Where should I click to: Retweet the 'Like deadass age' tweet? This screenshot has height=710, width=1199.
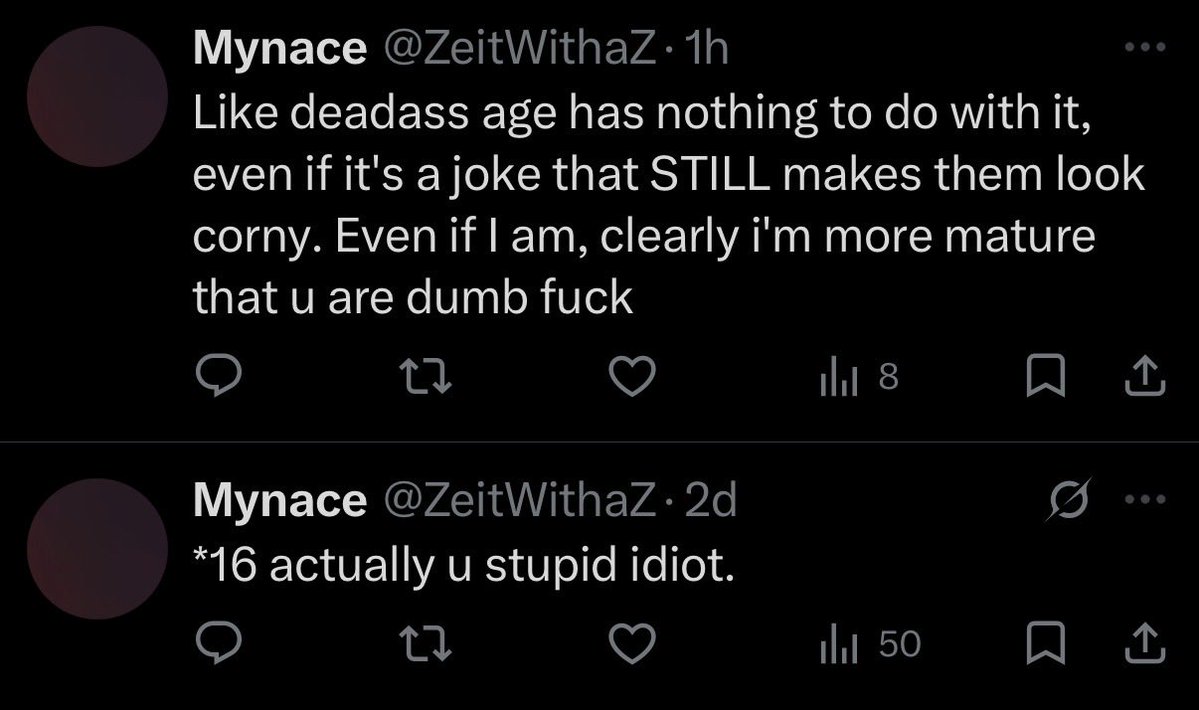(424, 376)
